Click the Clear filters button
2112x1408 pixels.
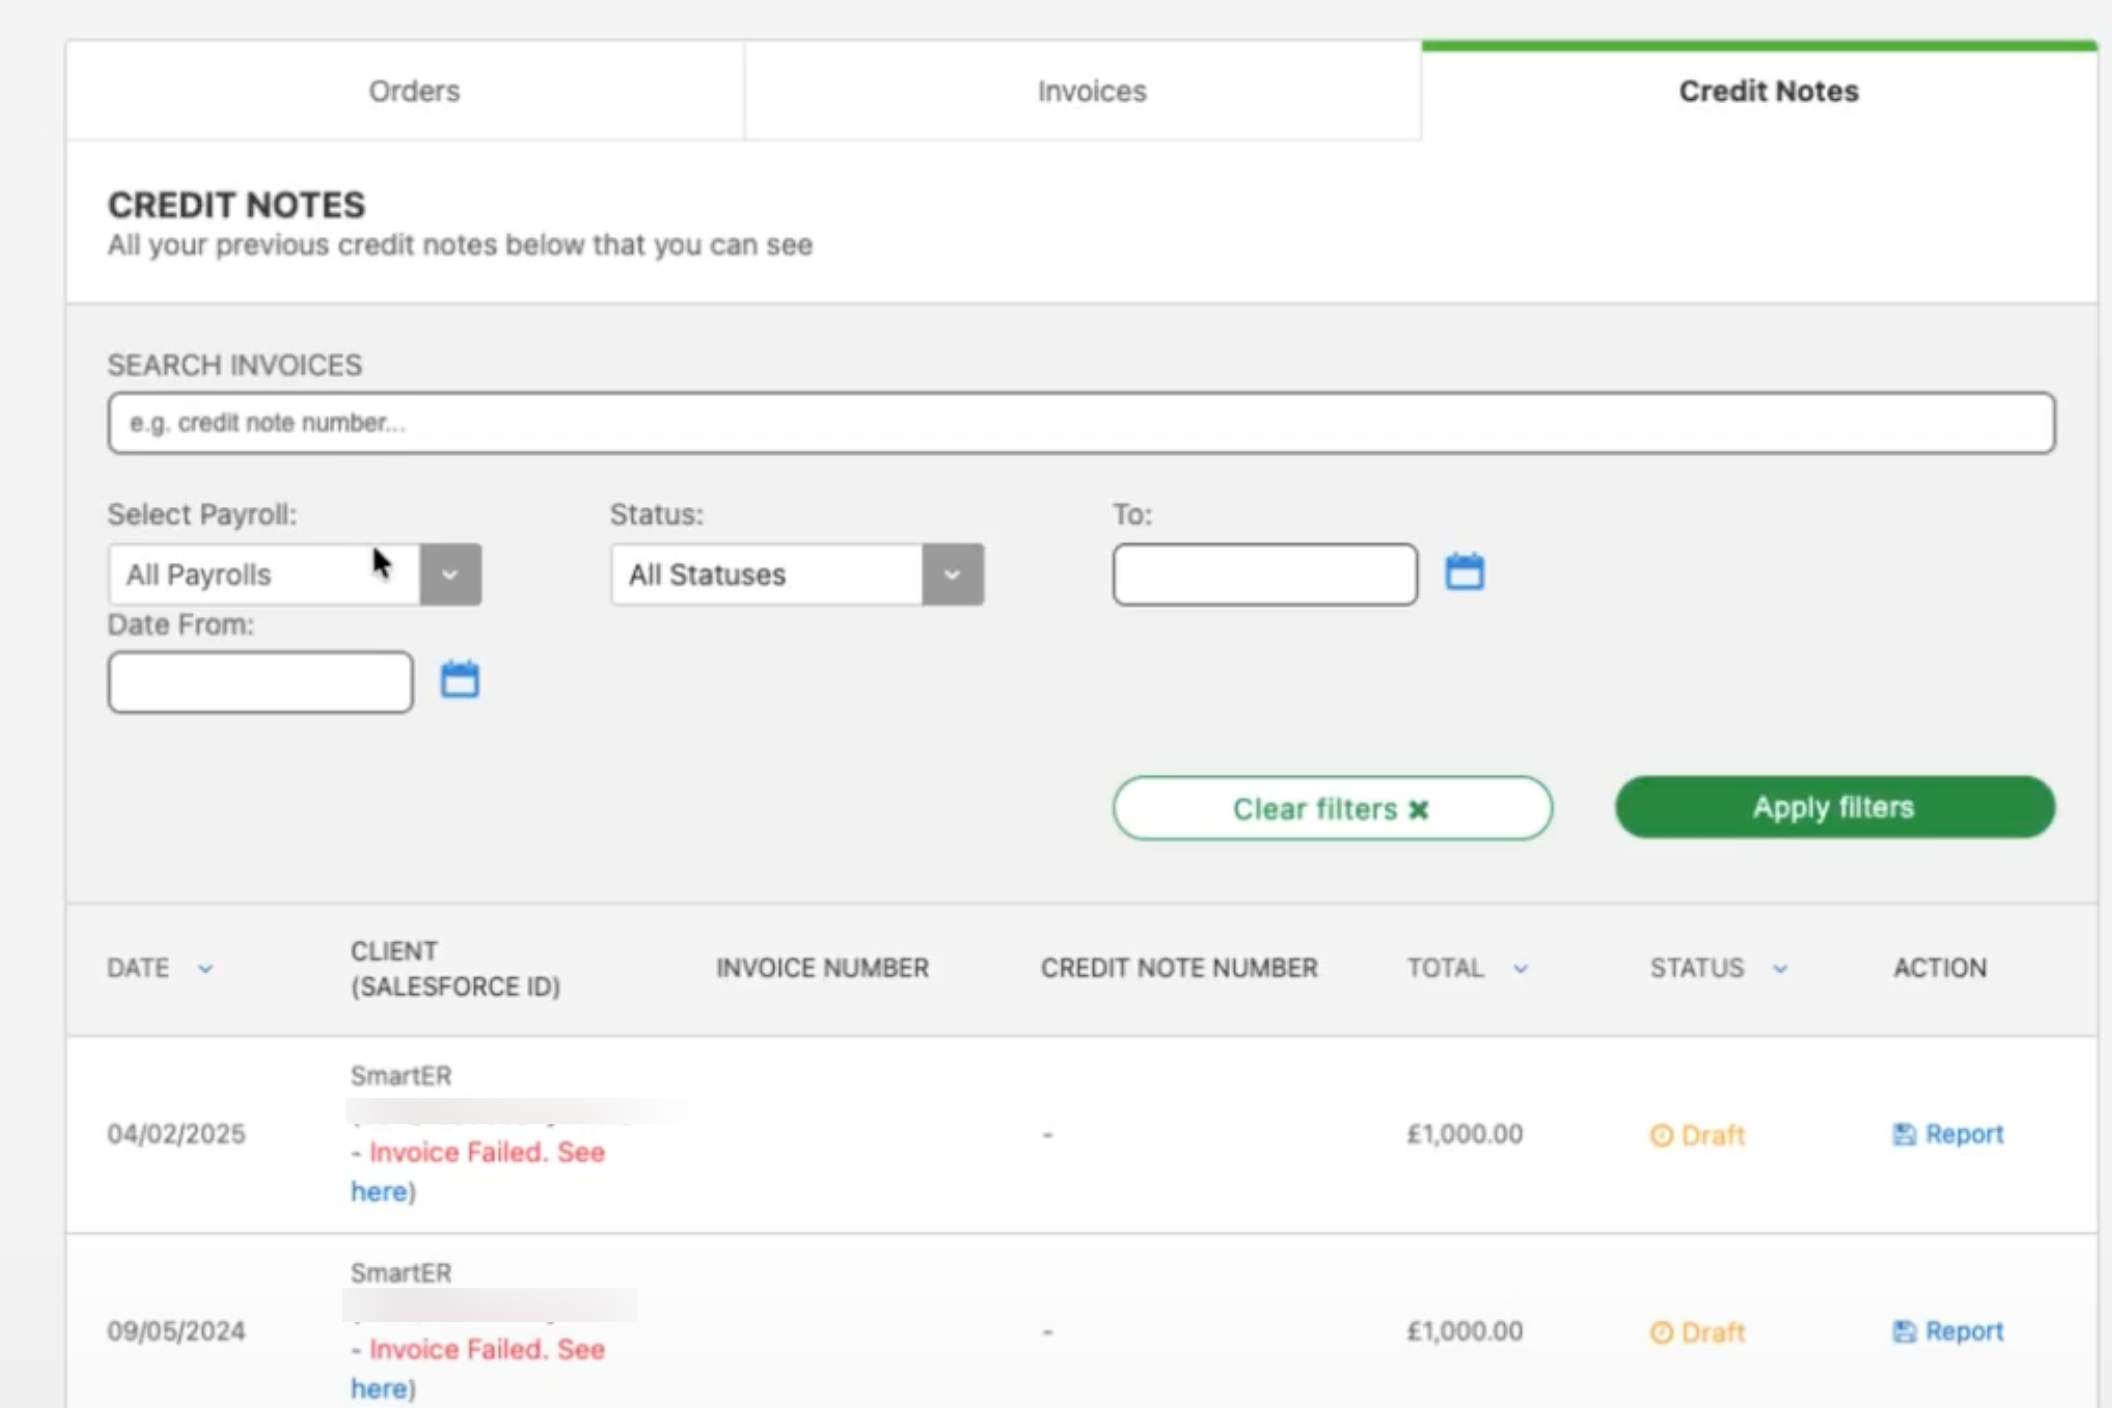pos(1332,808)
